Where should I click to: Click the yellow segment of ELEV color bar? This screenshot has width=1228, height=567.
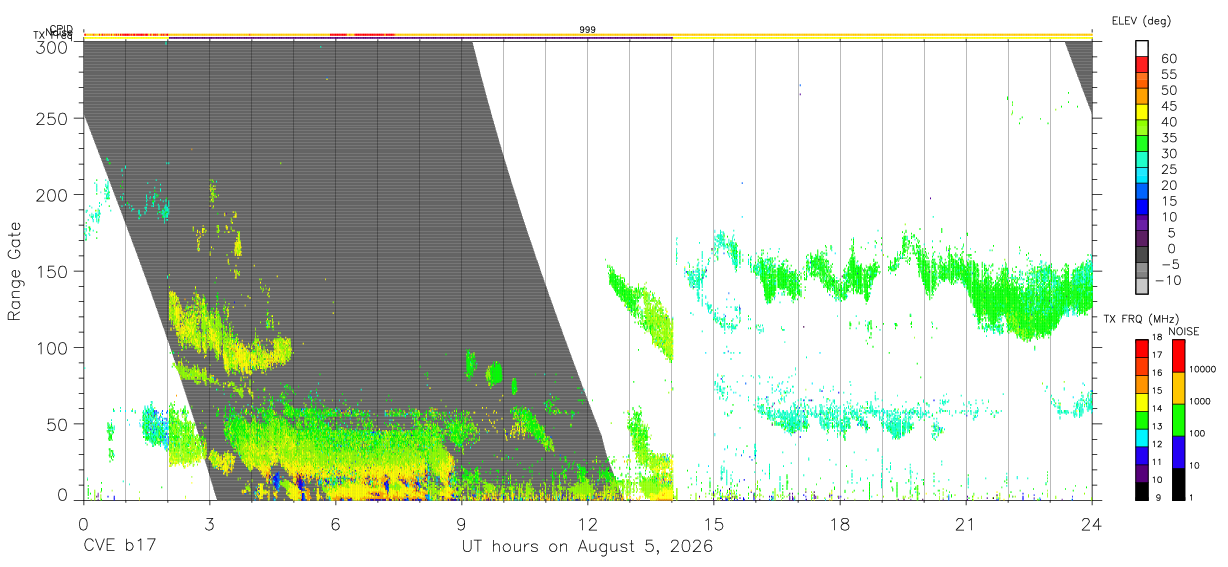(1142, 112)
